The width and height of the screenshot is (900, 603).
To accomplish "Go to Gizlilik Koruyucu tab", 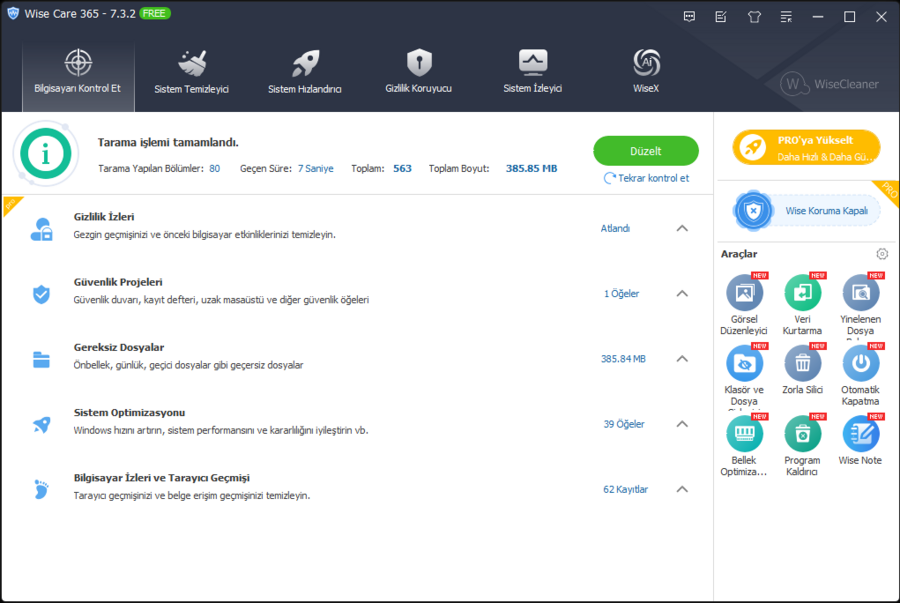I will 419,73.
